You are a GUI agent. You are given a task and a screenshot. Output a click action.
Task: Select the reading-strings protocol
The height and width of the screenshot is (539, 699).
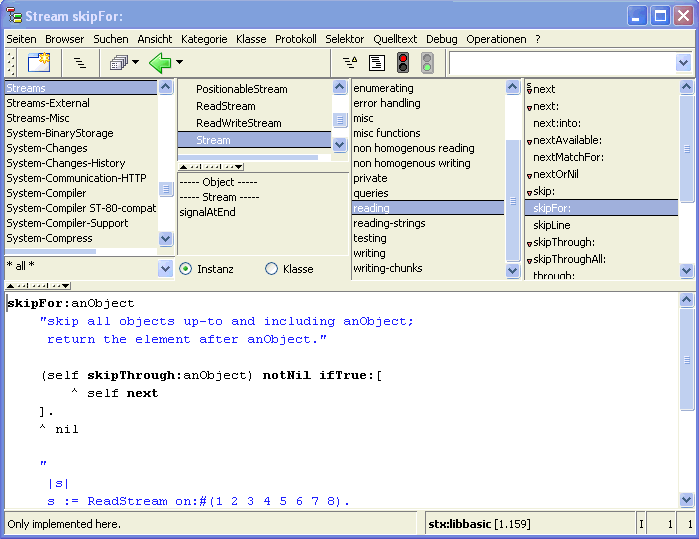pyautogui.click(x=428, y=223)
